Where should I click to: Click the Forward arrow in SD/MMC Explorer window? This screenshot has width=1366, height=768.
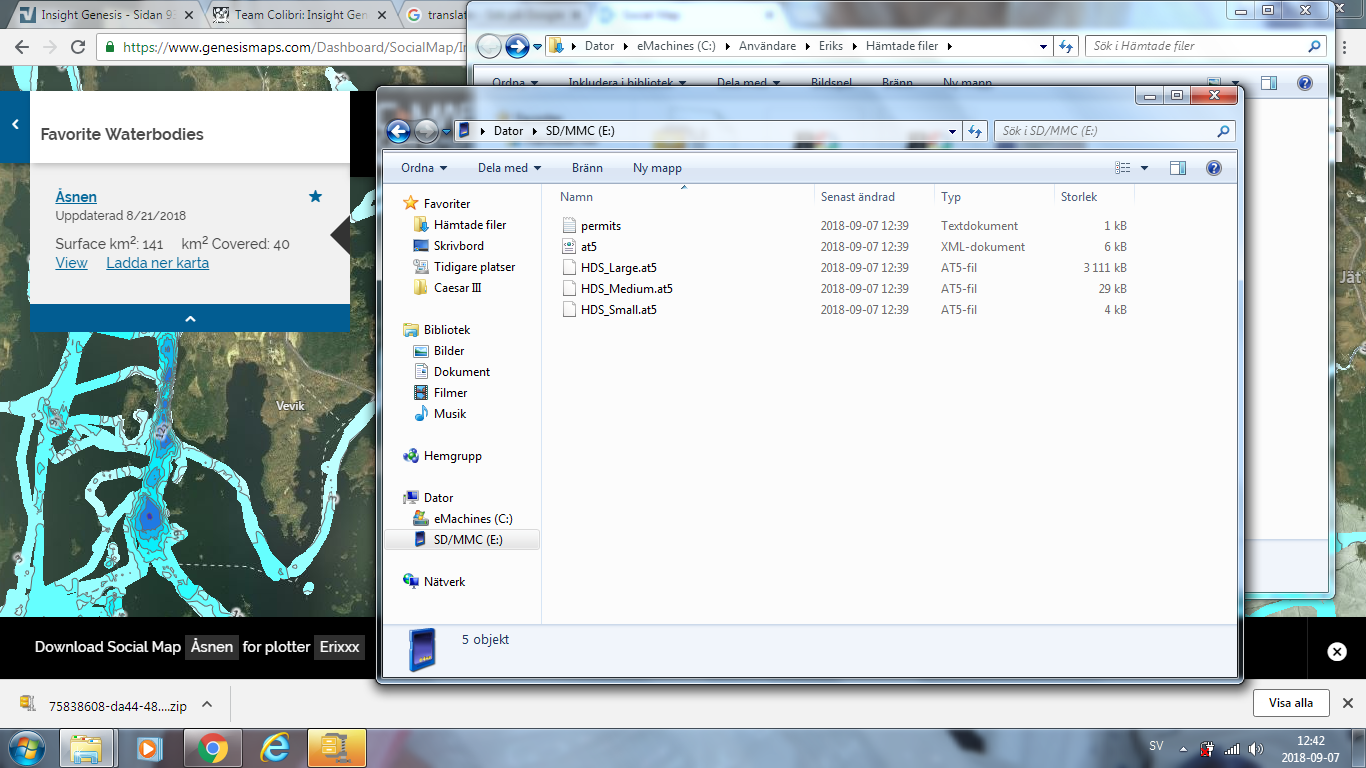point(426,131)
